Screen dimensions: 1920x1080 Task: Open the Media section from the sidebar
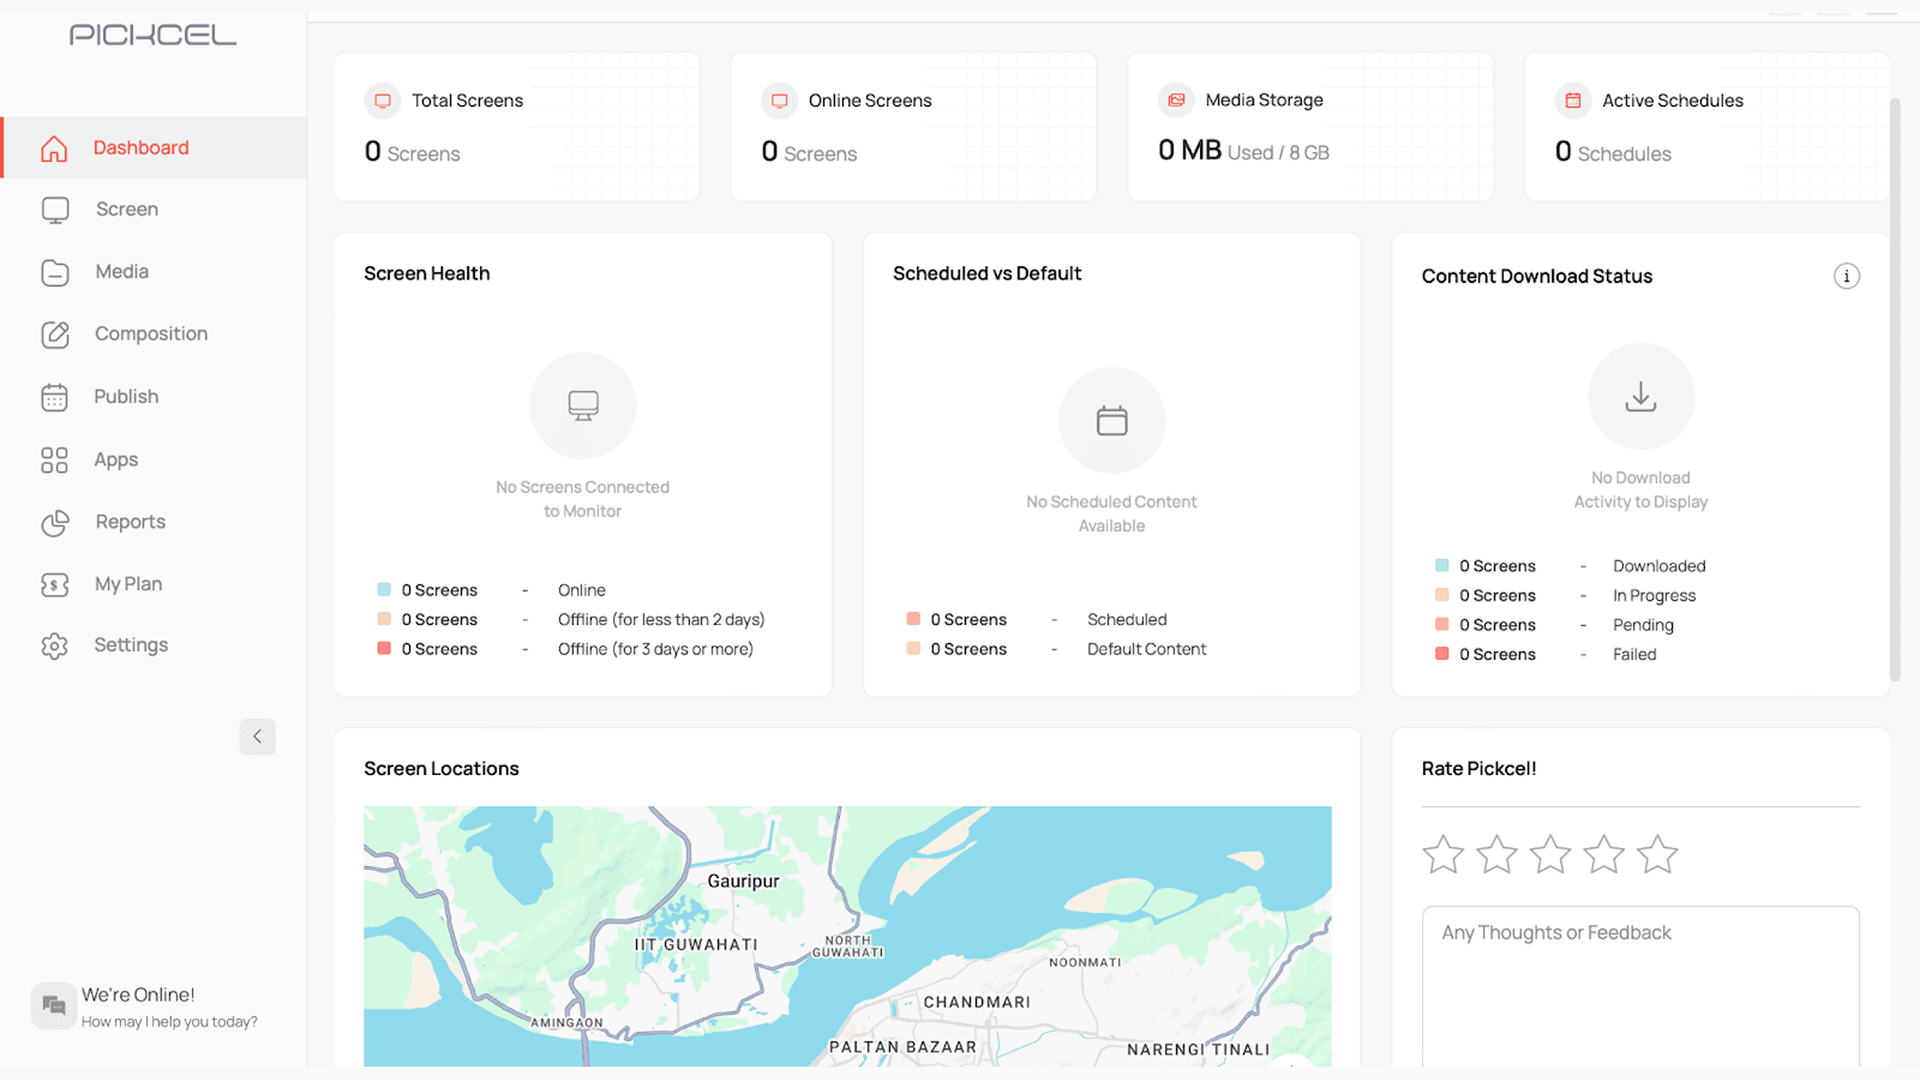pos(55,271)
